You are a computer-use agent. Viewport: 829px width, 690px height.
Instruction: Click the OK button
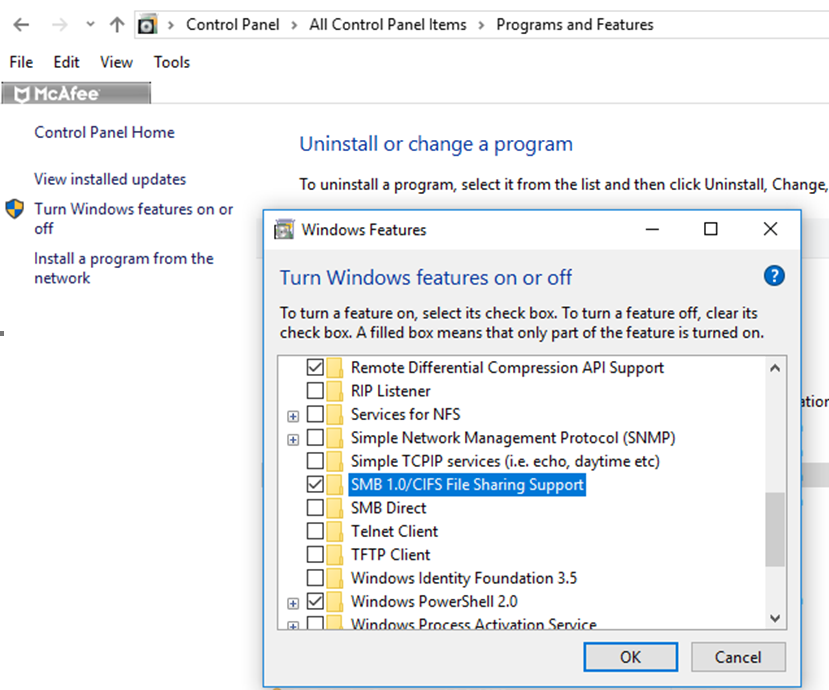(630, 657)
